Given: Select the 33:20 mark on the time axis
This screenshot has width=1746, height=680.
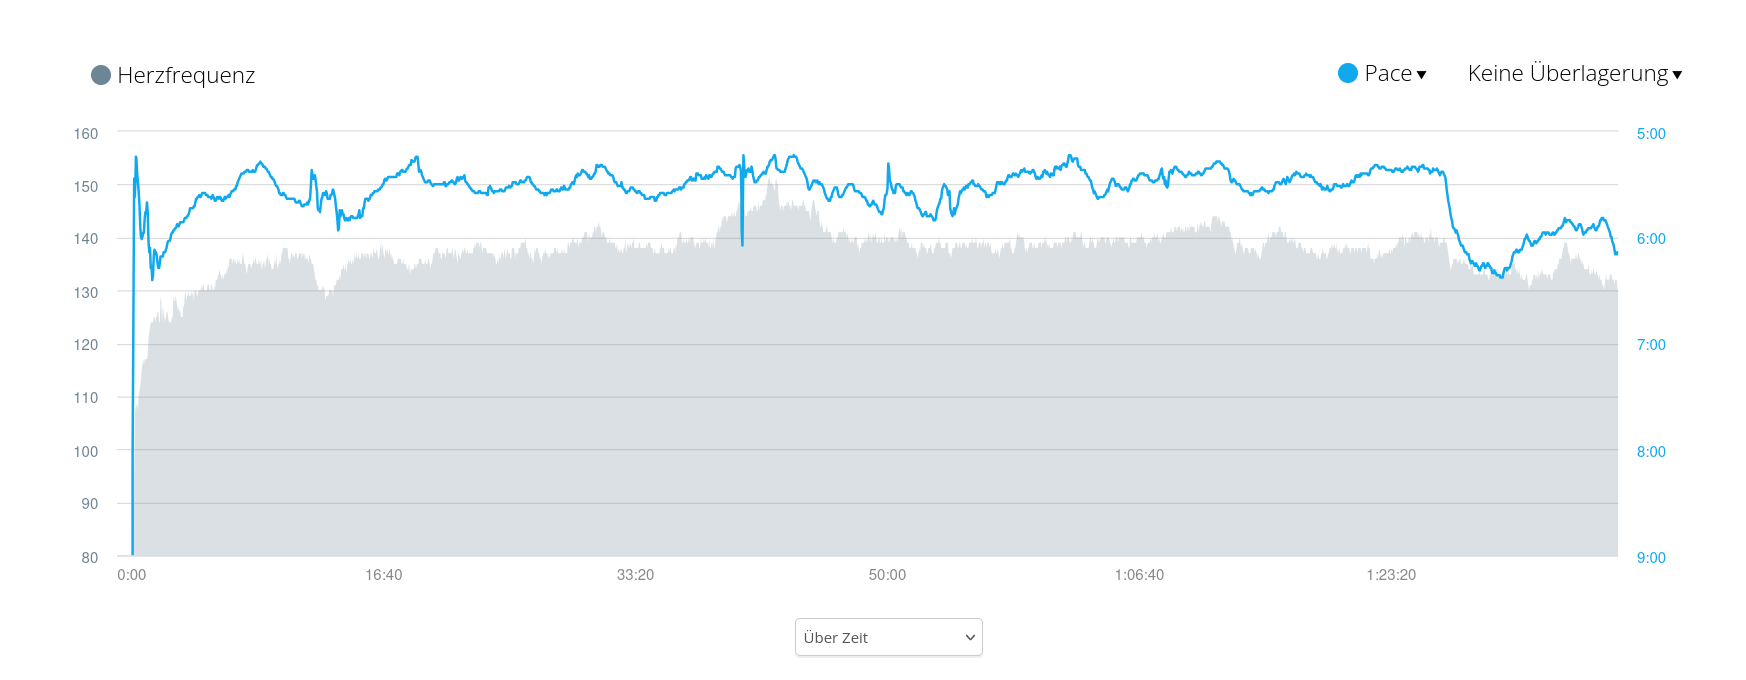Looking at the screenshot, I should (635, 575).
